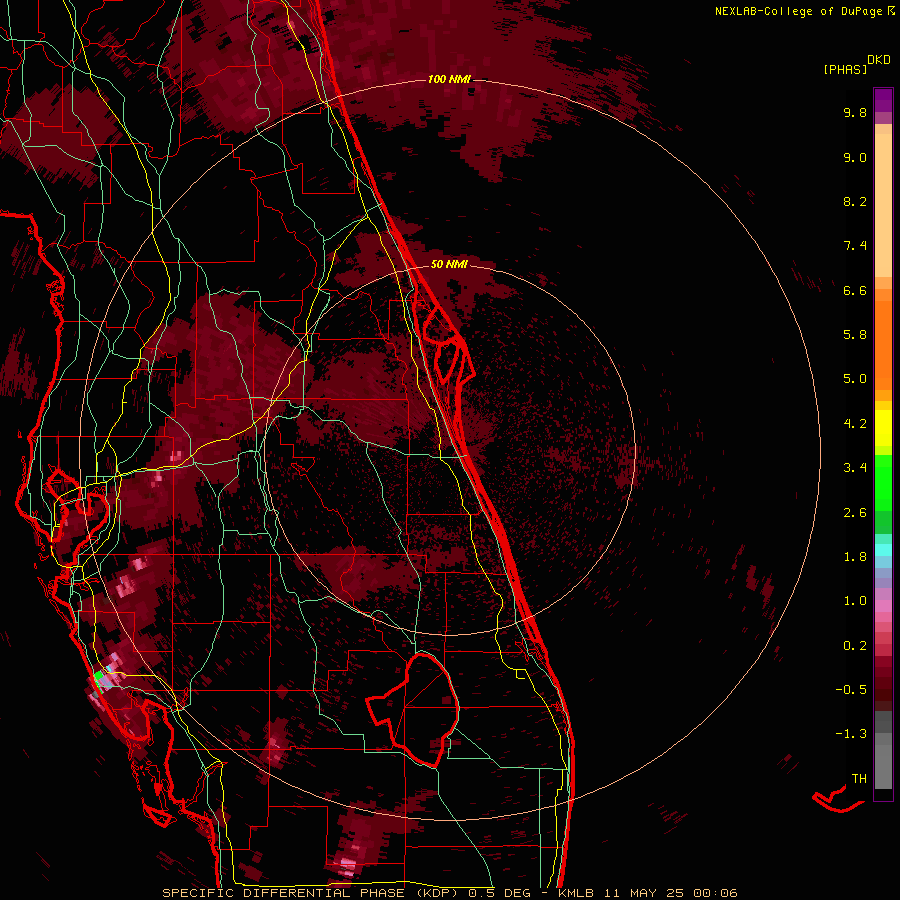The width and height of the screenshot is (900, 900).
Task: Click the yellow band of the color bar
Action: click(x=883, y=428)
